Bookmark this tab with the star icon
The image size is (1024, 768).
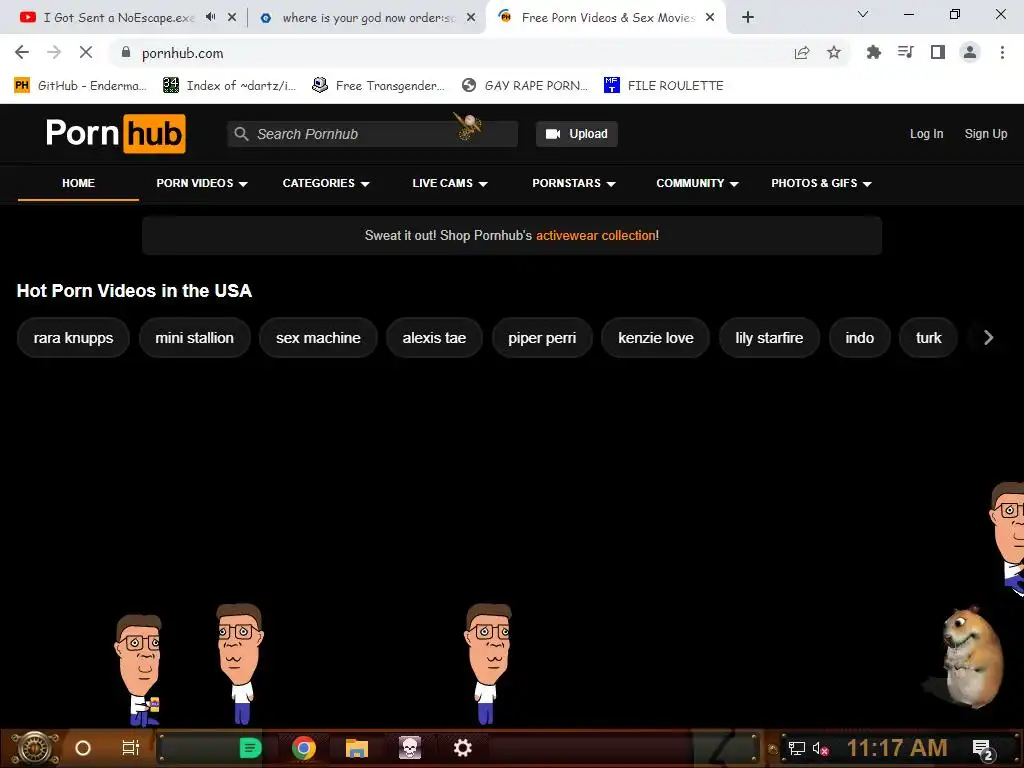pos(834,53)
